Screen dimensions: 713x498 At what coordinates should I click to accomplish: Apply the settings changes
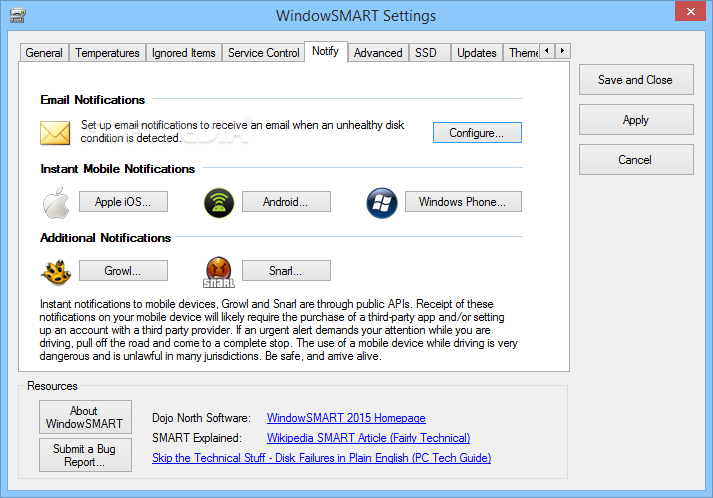pos(636,120)
